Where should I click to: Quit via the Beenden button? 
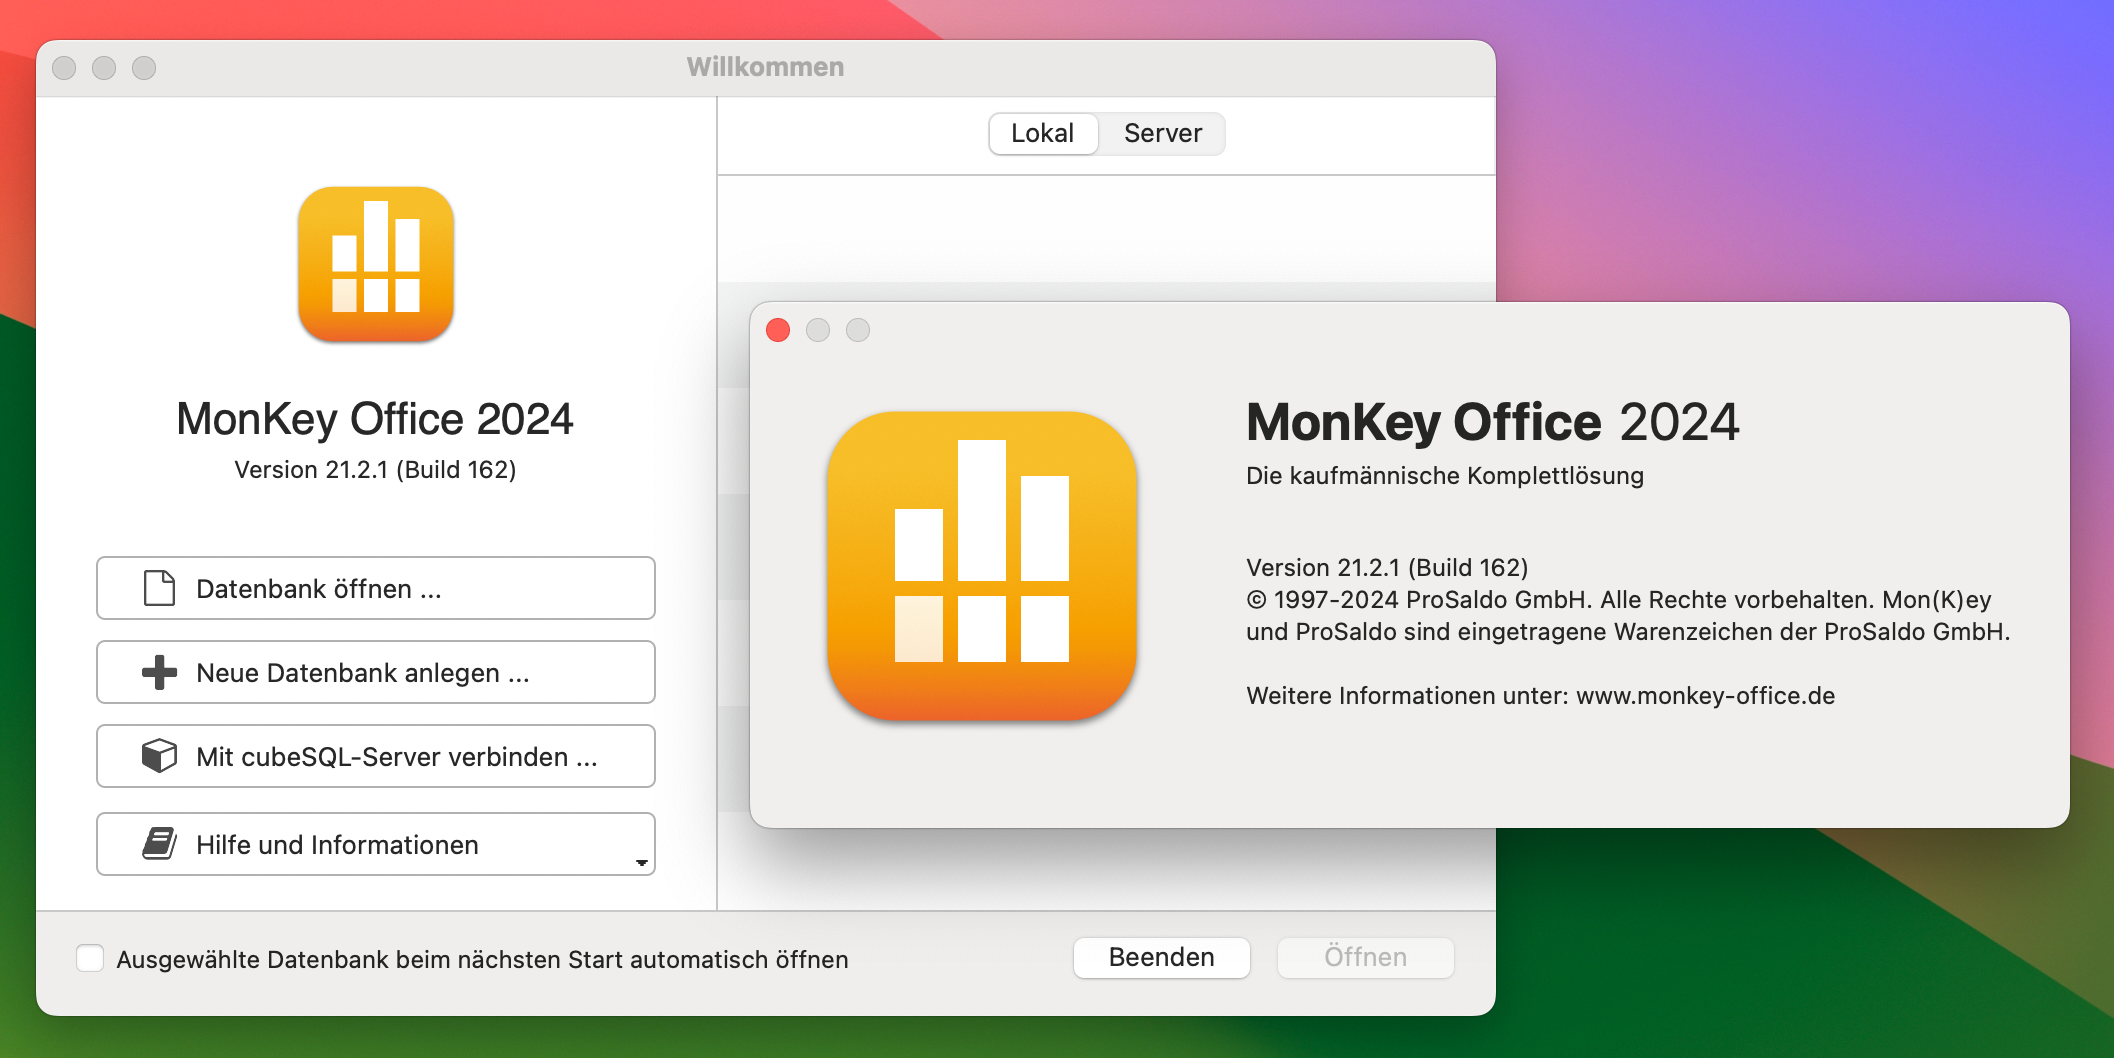tap(1162, 957)
